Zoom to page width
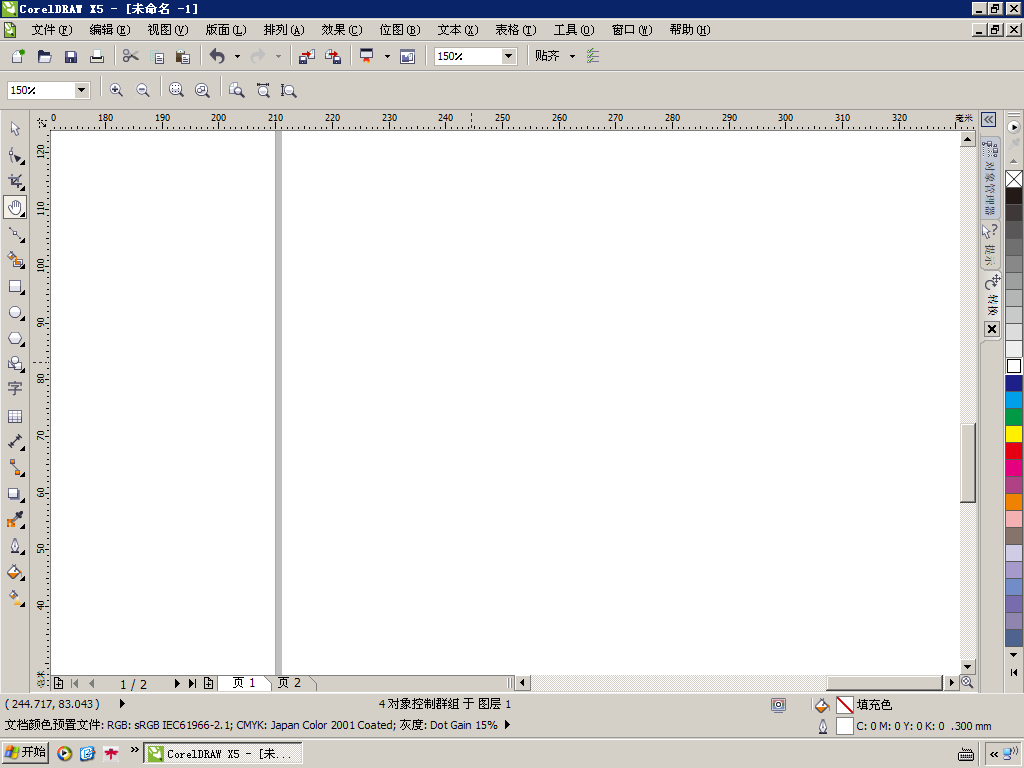This screenshot has width=1024, height=768. pos(263,90)
